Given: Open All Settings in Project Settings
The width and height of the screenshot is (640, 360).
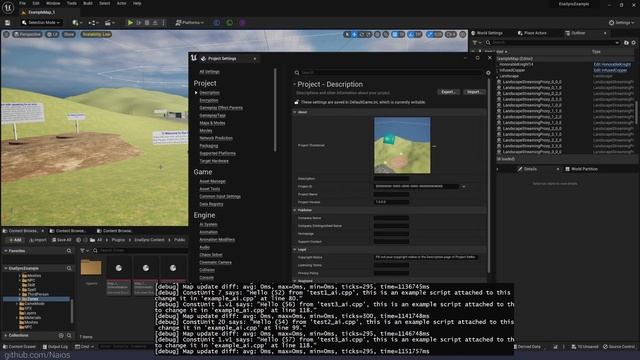Looking at the screenshot, I should [209, 72].
